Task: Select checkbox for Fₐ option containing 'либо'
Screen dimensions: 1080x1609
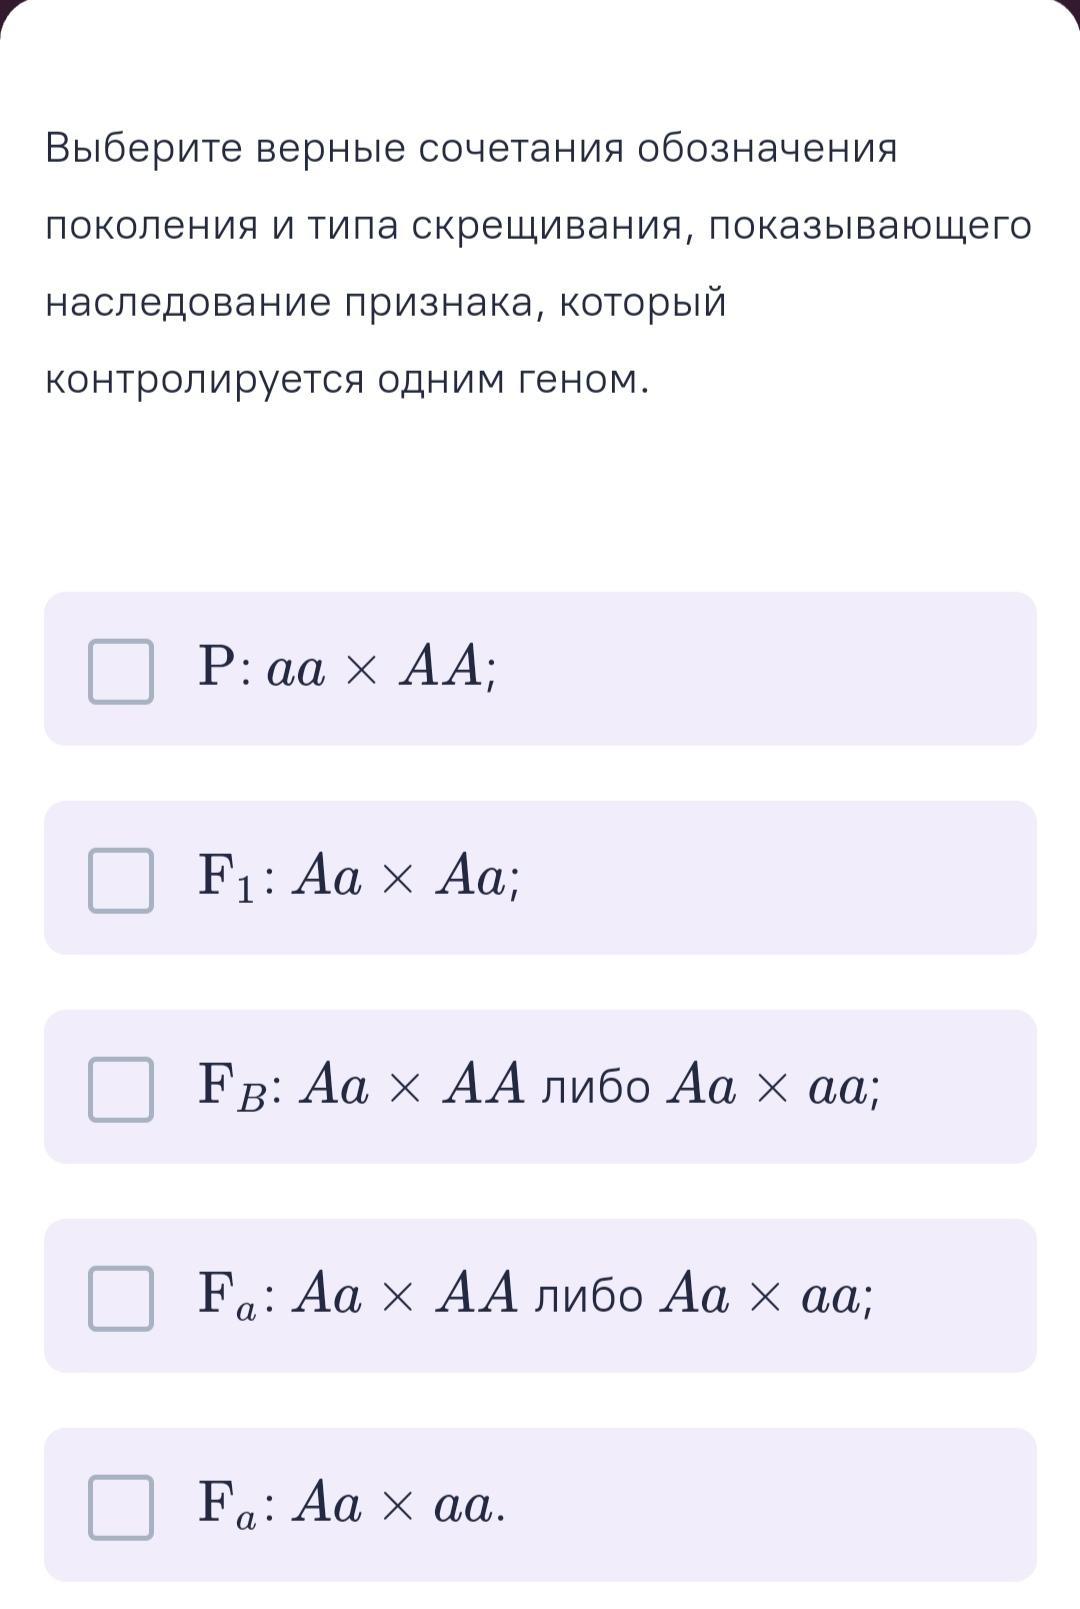Action: (x=121, y=1299)
